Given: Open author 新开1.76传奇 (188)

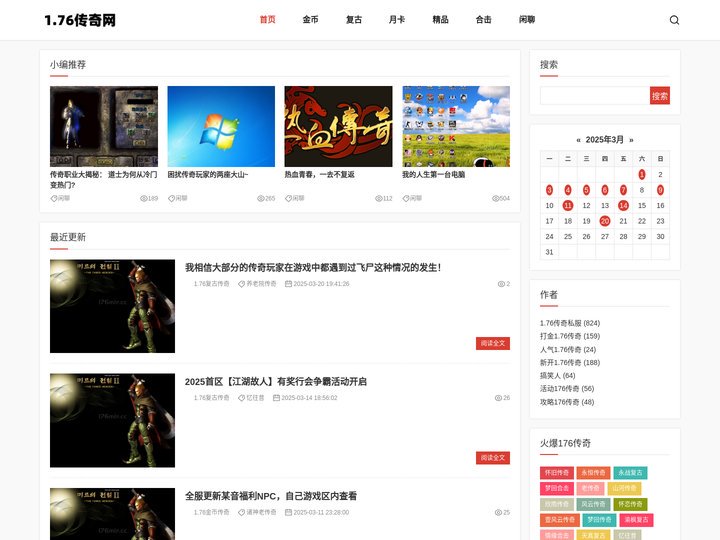Looking at the screenshot, I should point(570,362).
